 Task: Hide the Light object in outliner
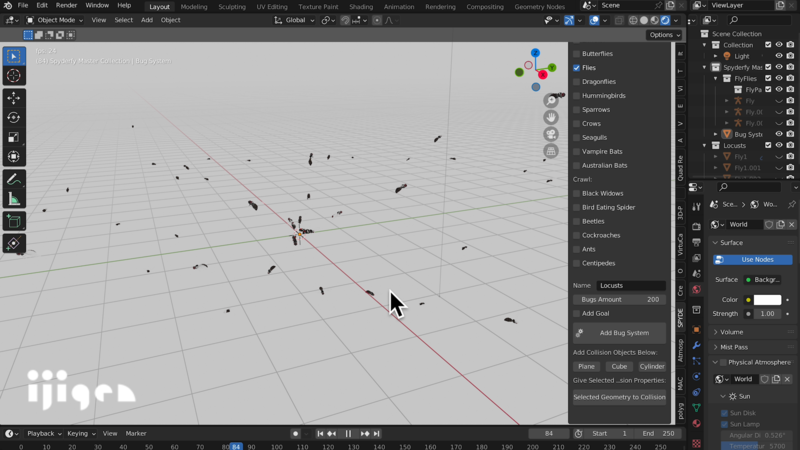(779, 56)
